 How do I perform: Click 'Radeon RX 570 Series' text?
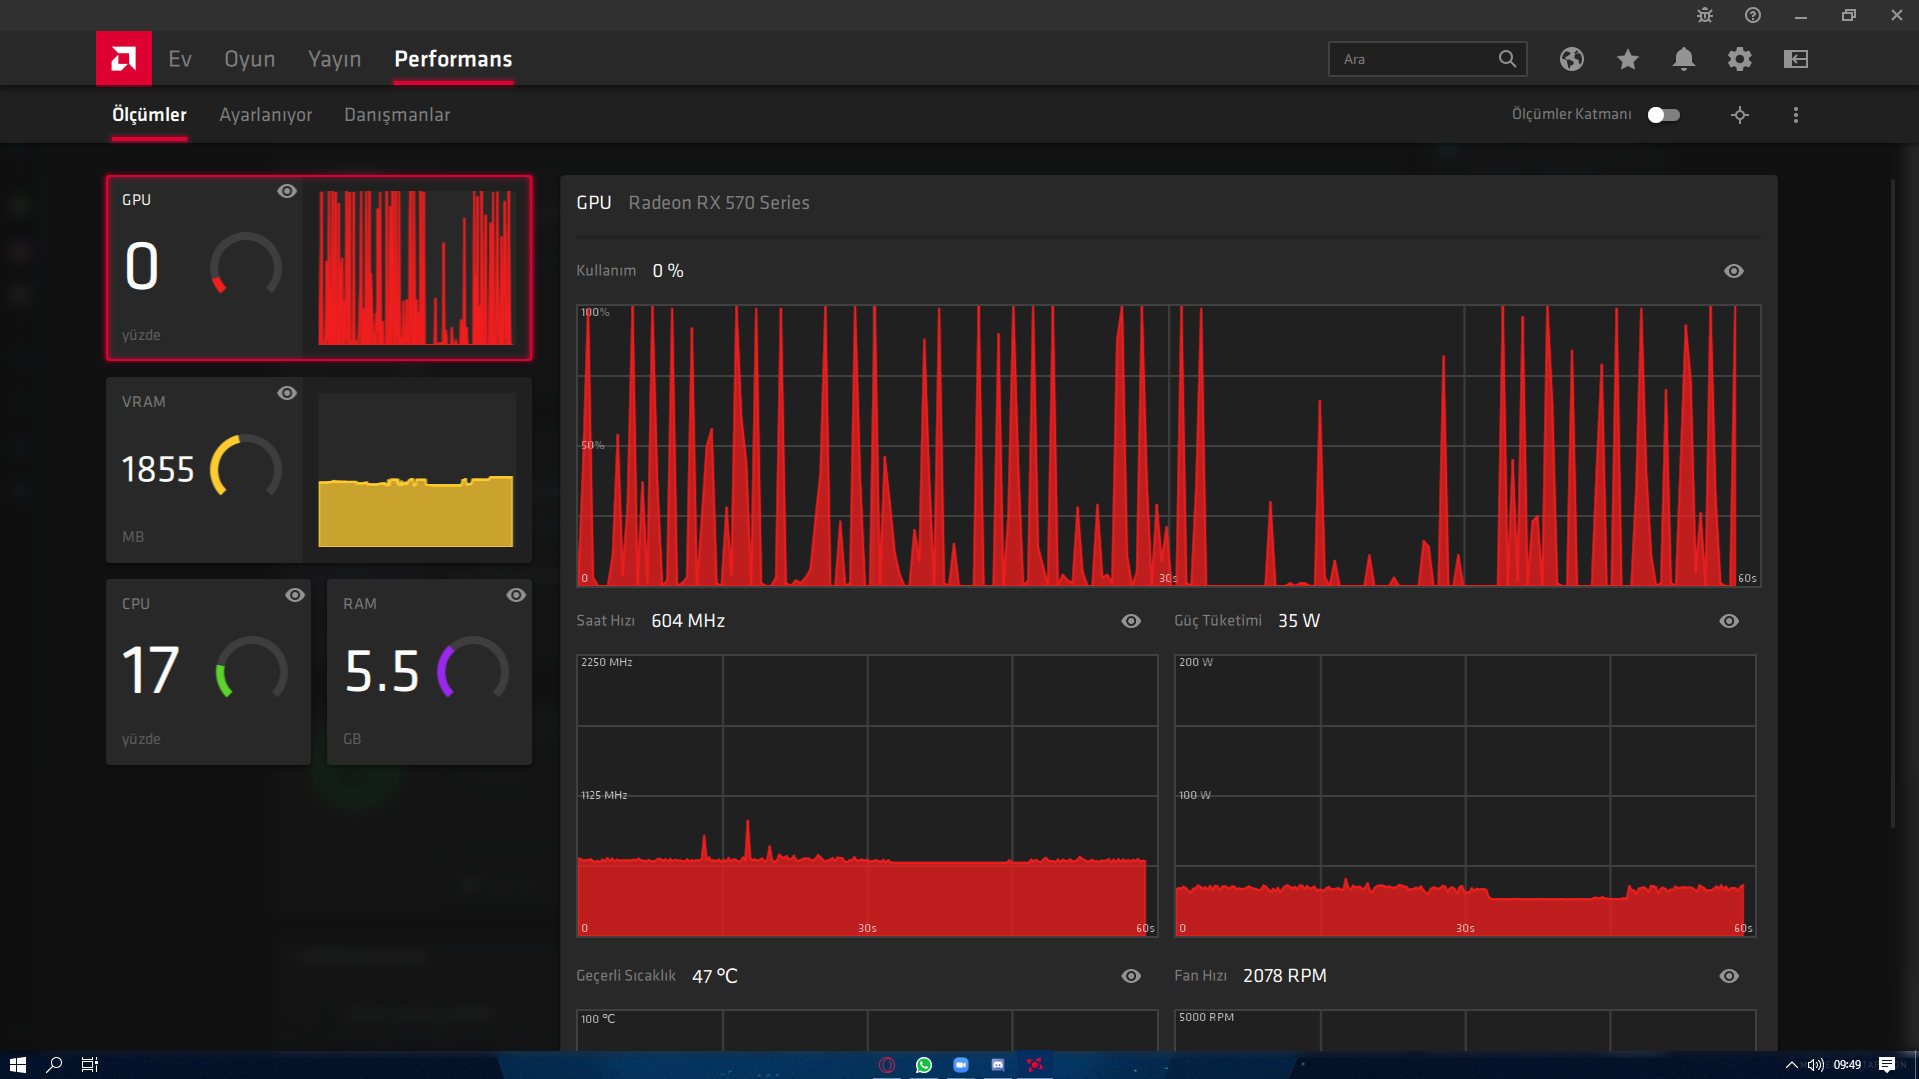click(x=719, y=203)
